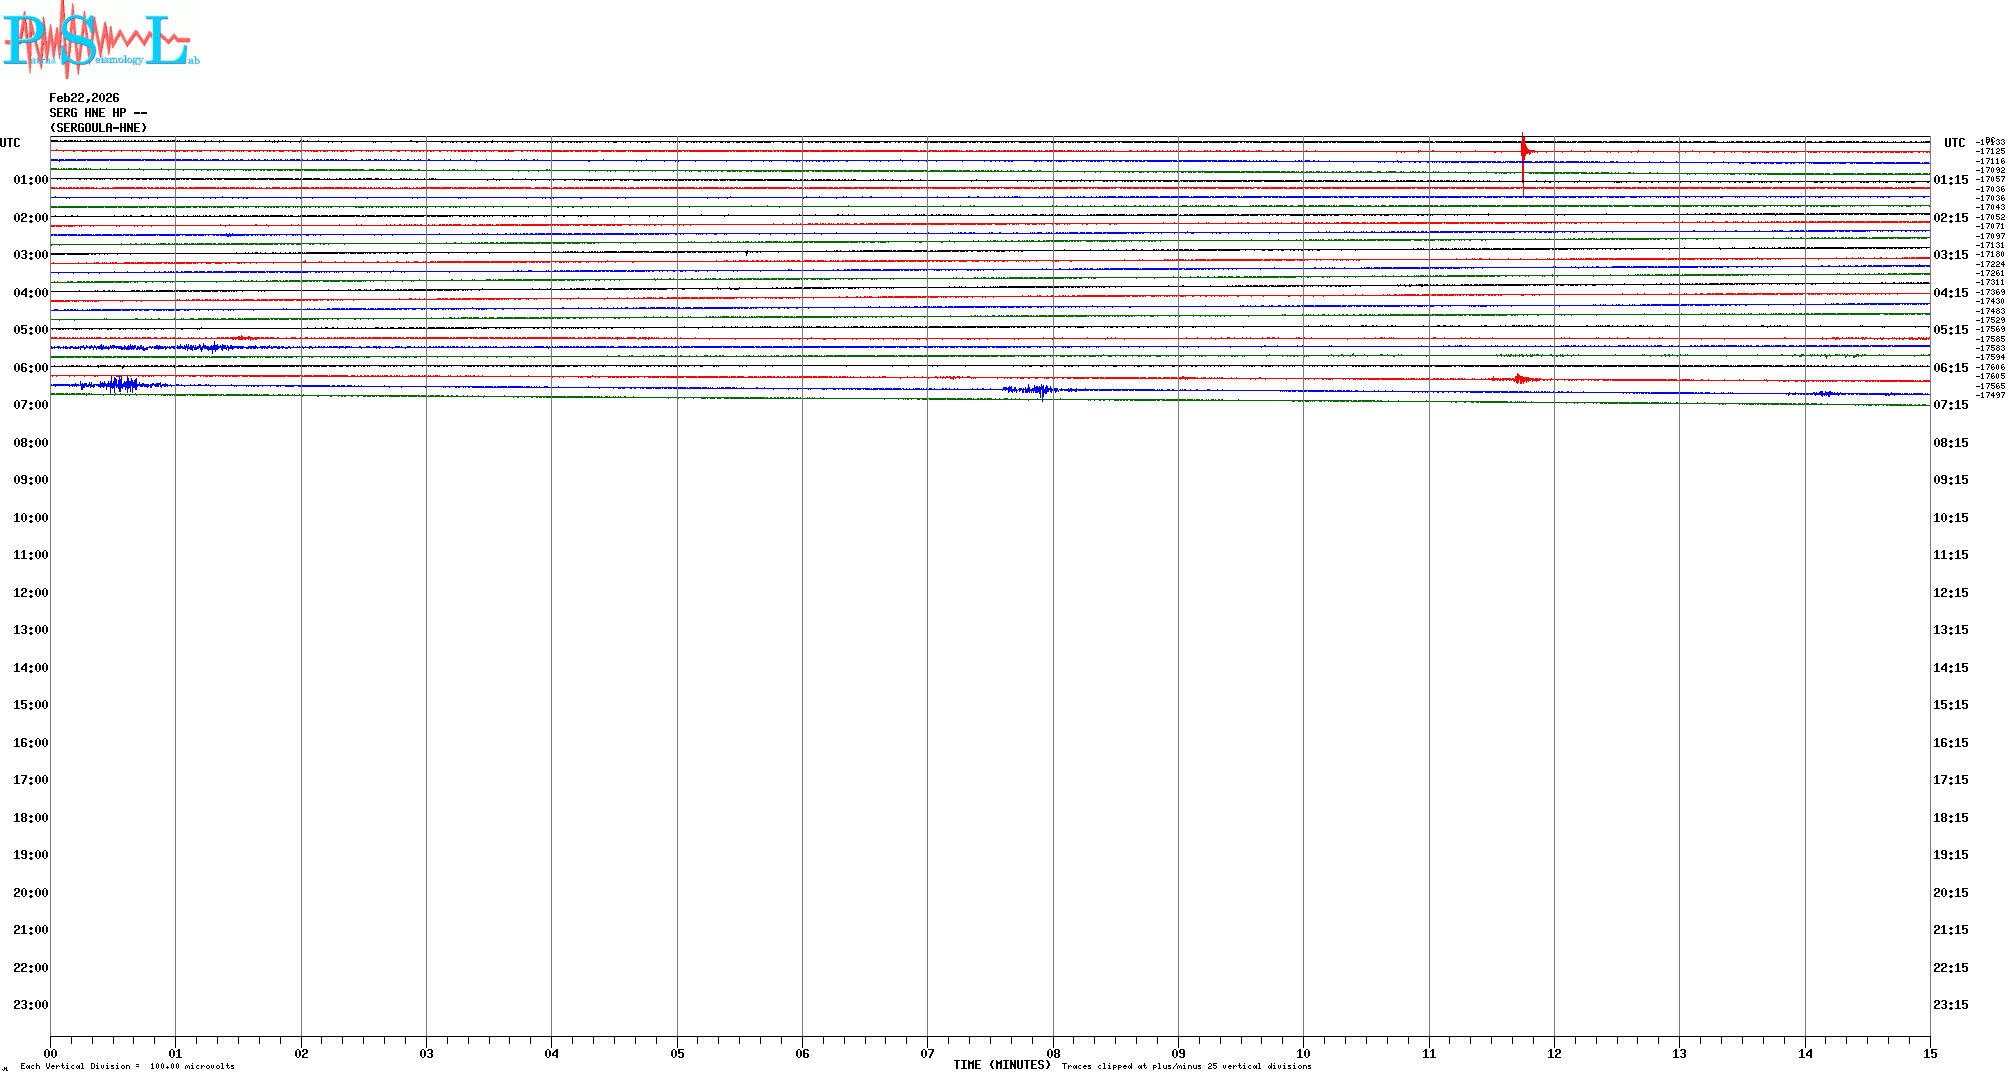Viewport: 2010px width, 1080px height.
Task: Click the TIME (MINUTES) axis title
Action: click(x=1001, y=1065)
